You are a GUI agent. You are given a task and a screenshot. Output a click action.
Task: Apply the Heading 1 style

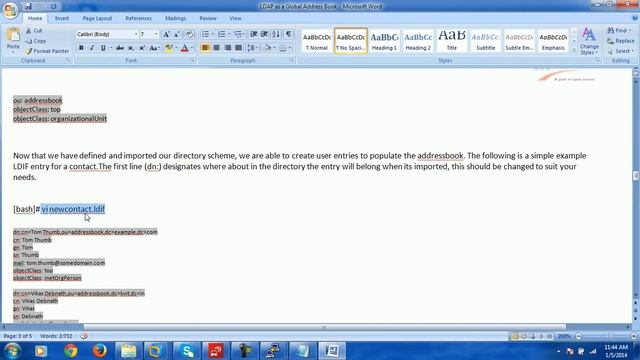[x=384, y=41]
